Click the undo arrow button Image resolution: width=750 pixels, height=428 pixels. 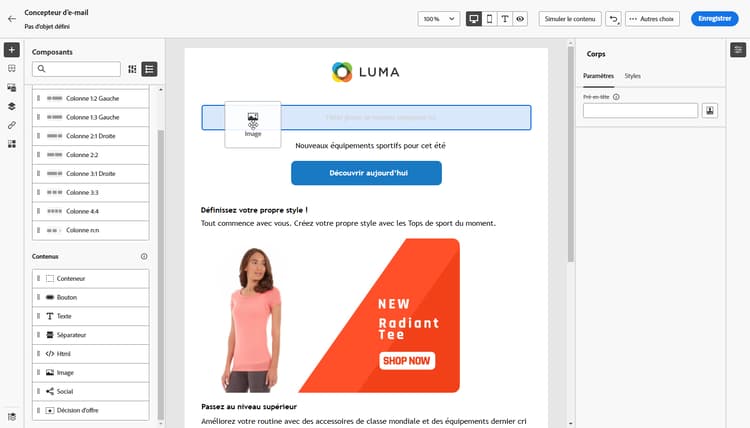click(614, 19)
